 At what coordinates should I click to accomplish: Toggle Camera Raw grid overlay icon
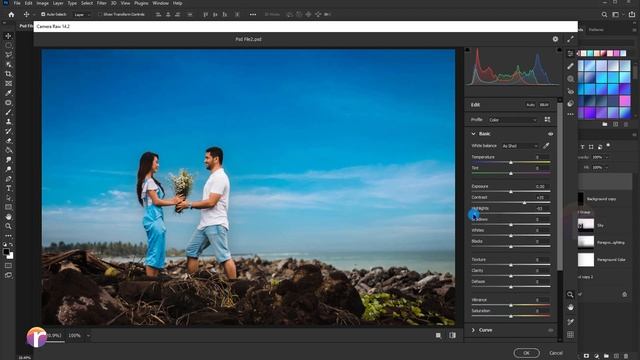click(570, 335)
